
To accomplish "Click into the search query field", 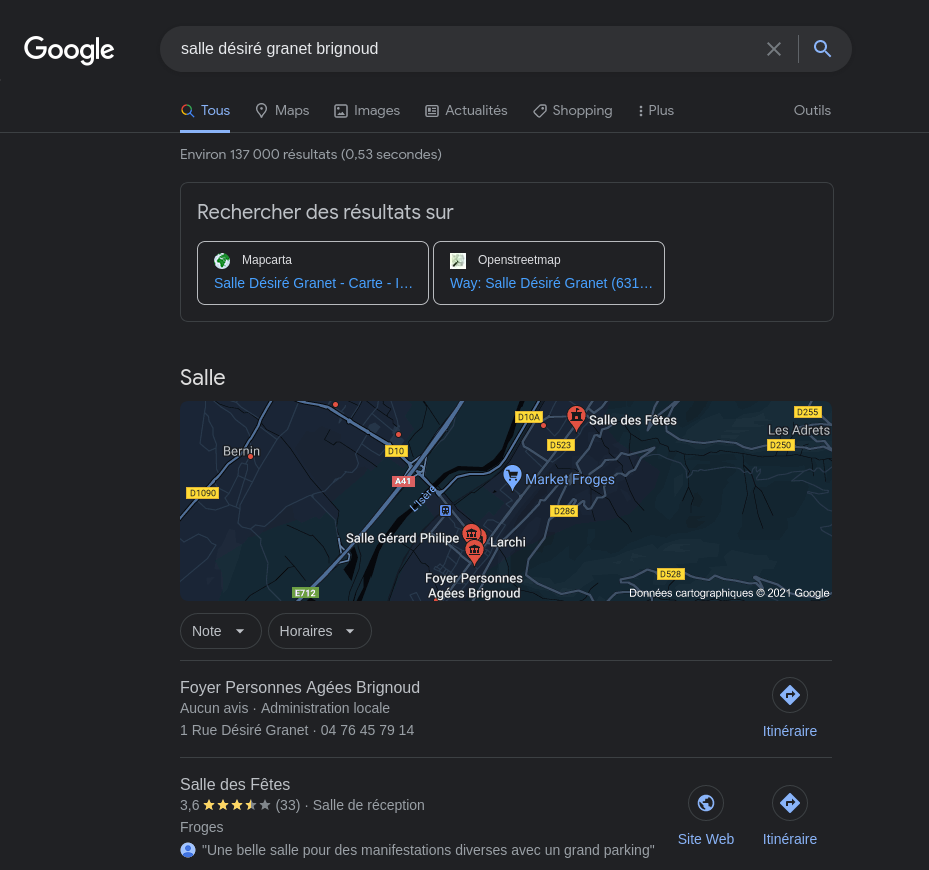I will [x=462, y=49].
